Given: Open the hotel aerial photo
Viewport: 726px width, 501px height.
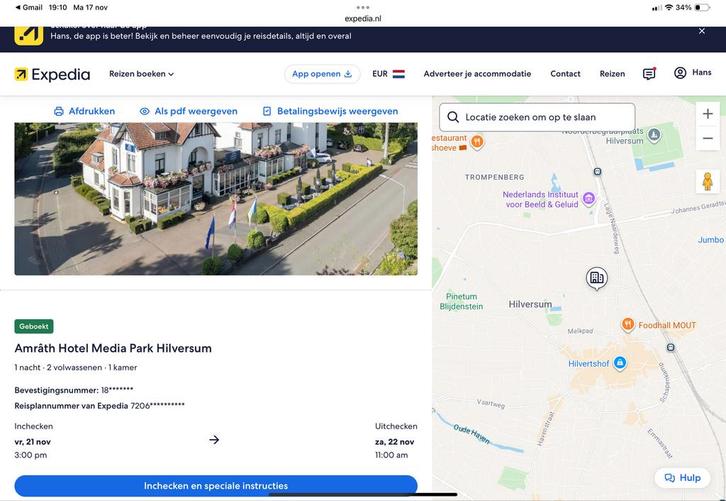Looking at the screenshot, I should click(x=216, y=199).
